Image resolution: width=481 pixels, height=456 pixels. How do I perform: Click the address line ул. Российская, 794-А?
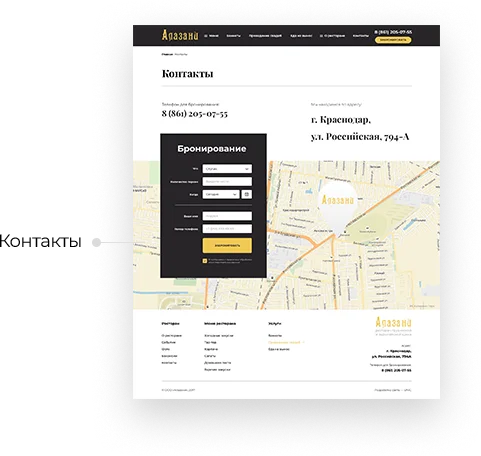(x=360, y=137)
